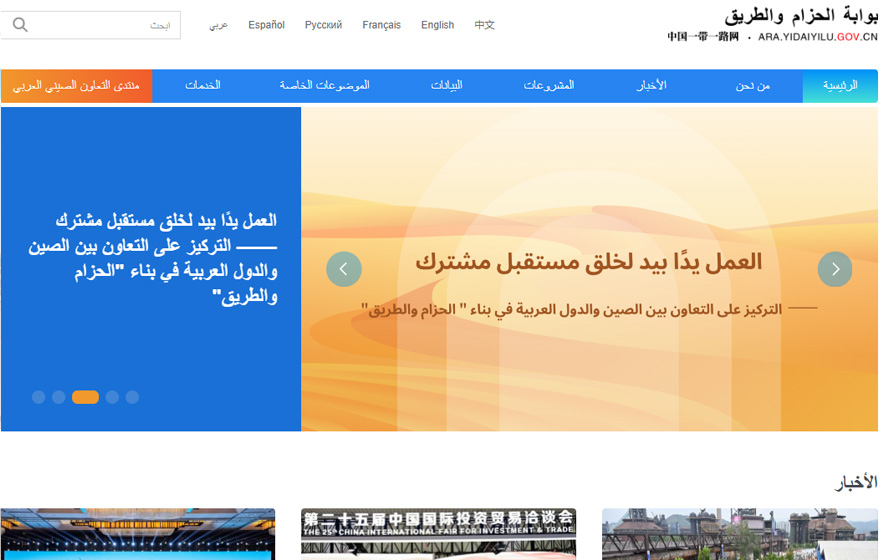The height and width of the screenshot is (560, 880).
Task: Open the الرئيسية home tab
Action: point(840,86)
